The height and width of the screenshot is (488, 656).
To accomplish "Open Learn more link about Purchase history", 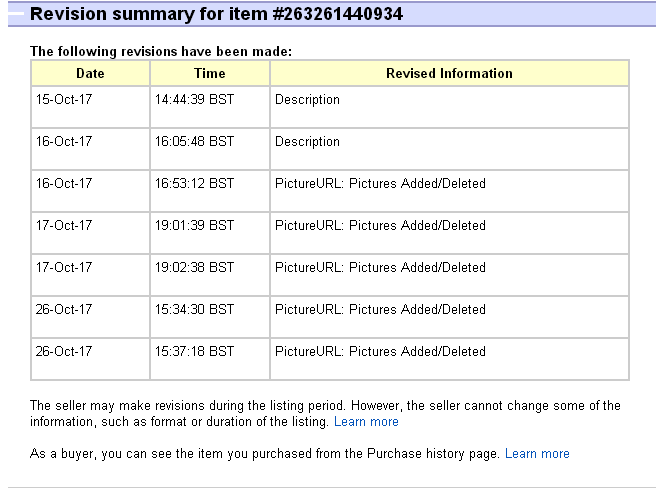I will (x=537, y=454).
